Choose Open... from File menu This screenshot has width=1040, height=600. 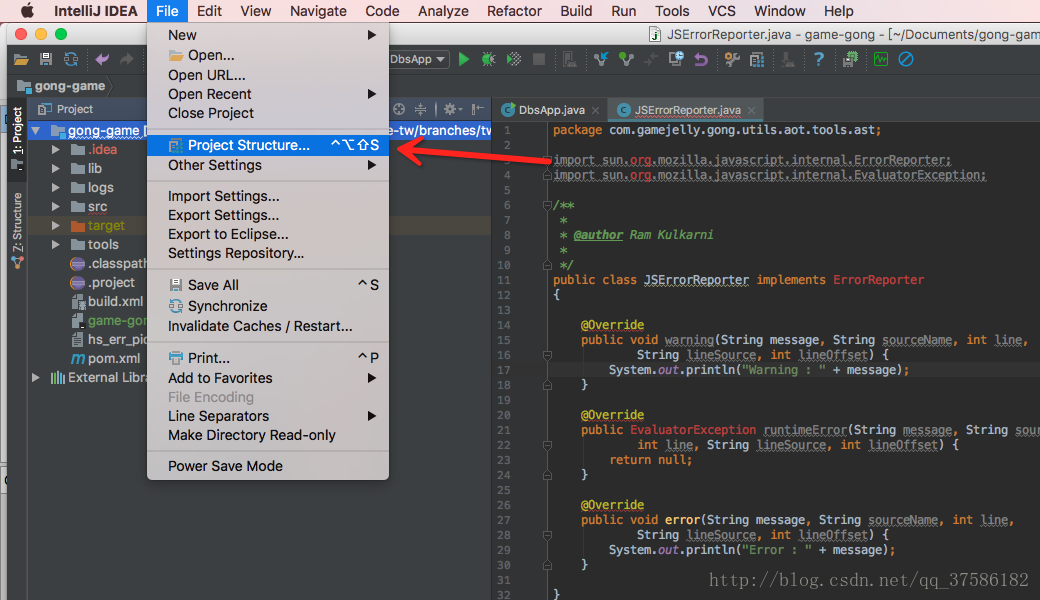point(268,55)
